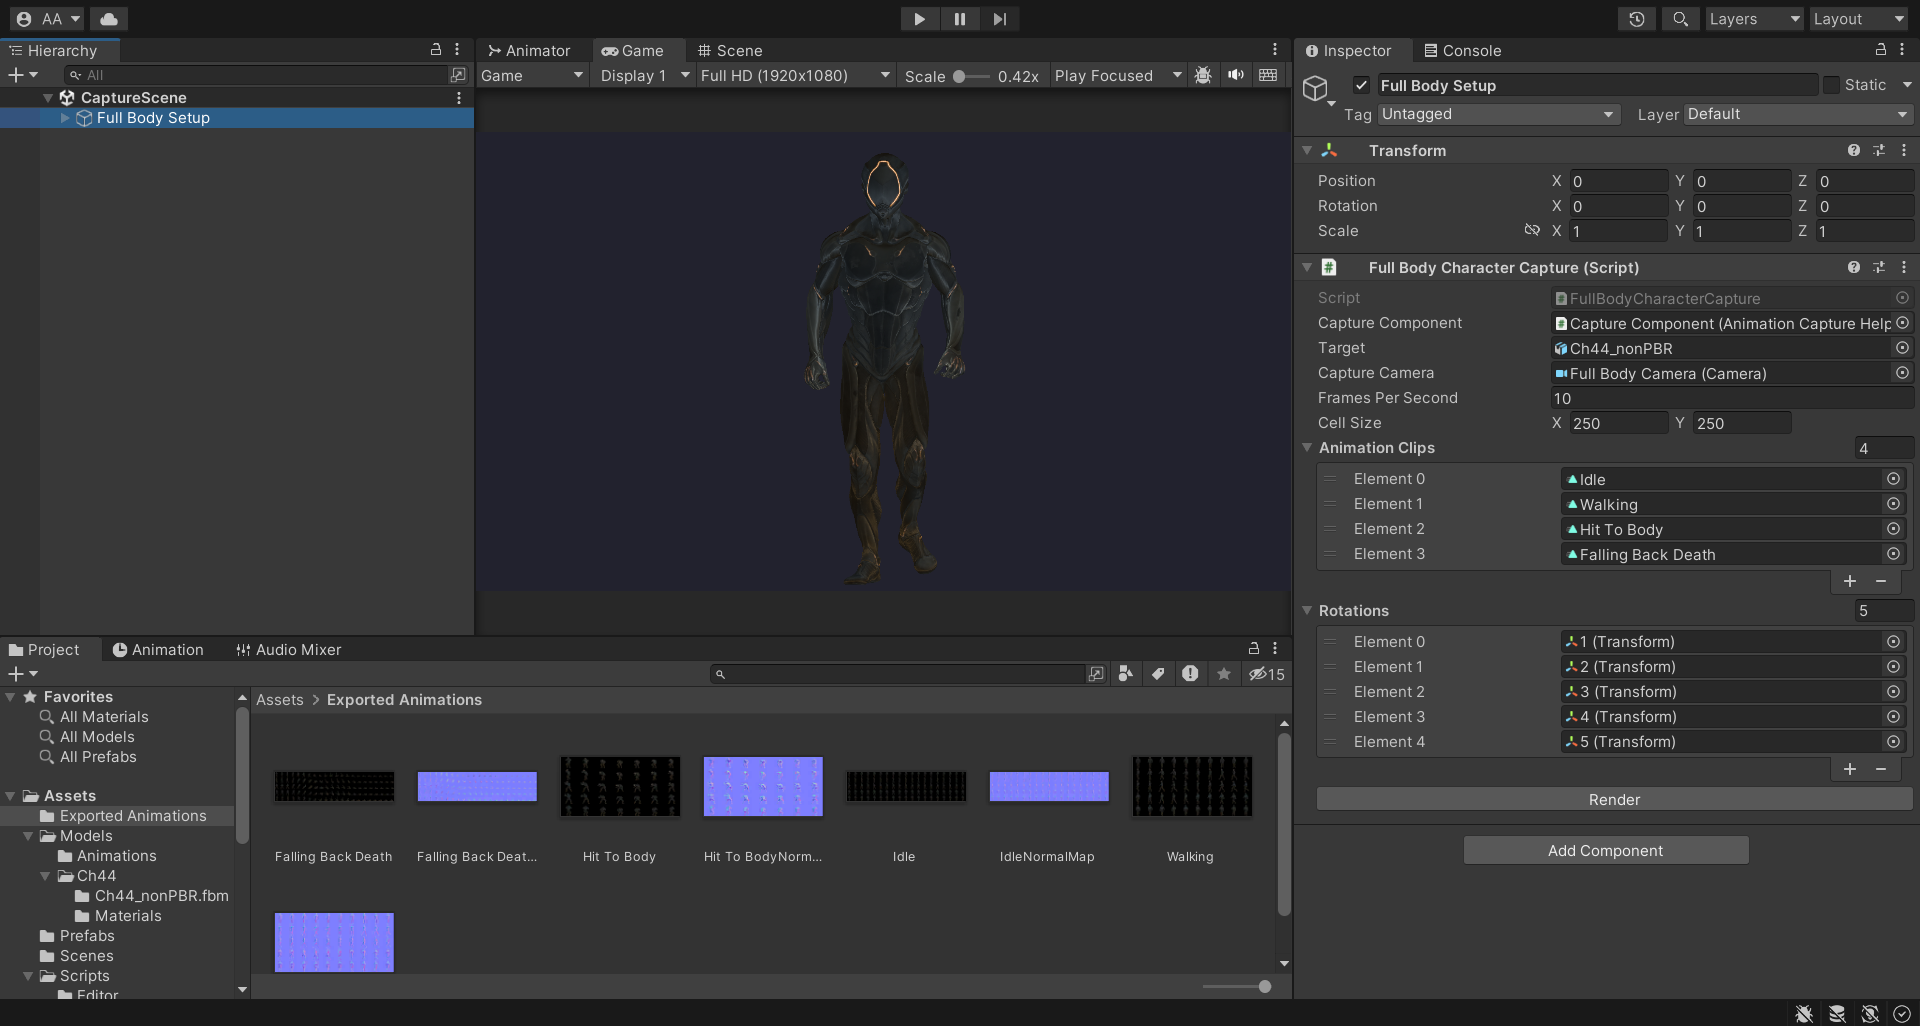1920x1026 pixels.
Task: Open the Full HD resolution dropdown
Action: coord(796,76)
